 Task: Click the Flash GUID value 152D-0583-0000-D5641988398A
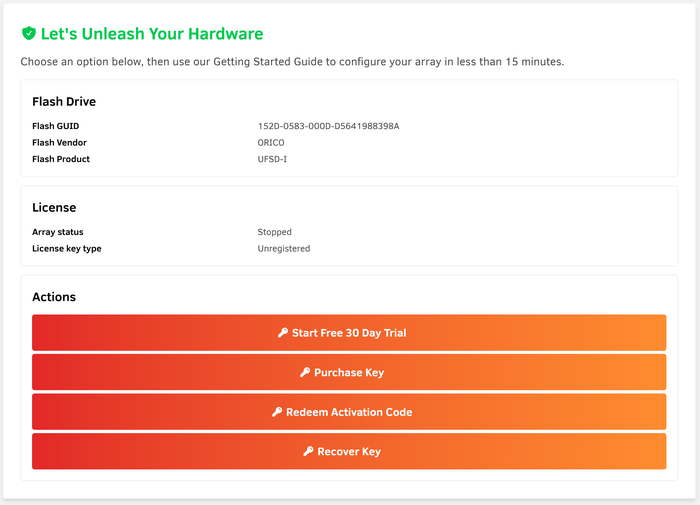[328, 126]
